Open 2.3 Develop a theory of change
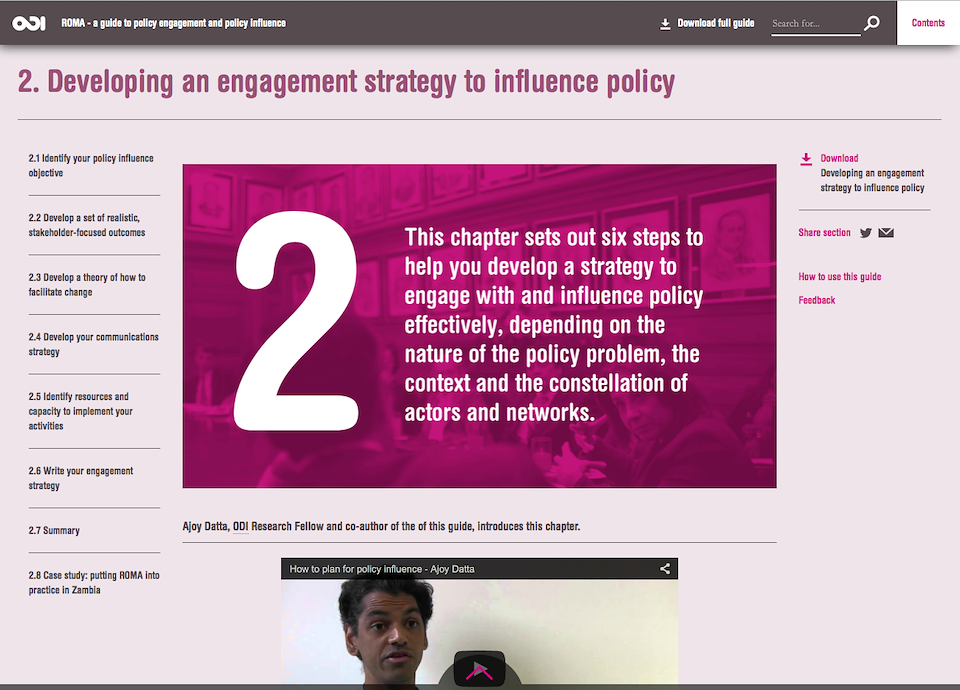This screenshot has width=960, height=690. (87, 285)
